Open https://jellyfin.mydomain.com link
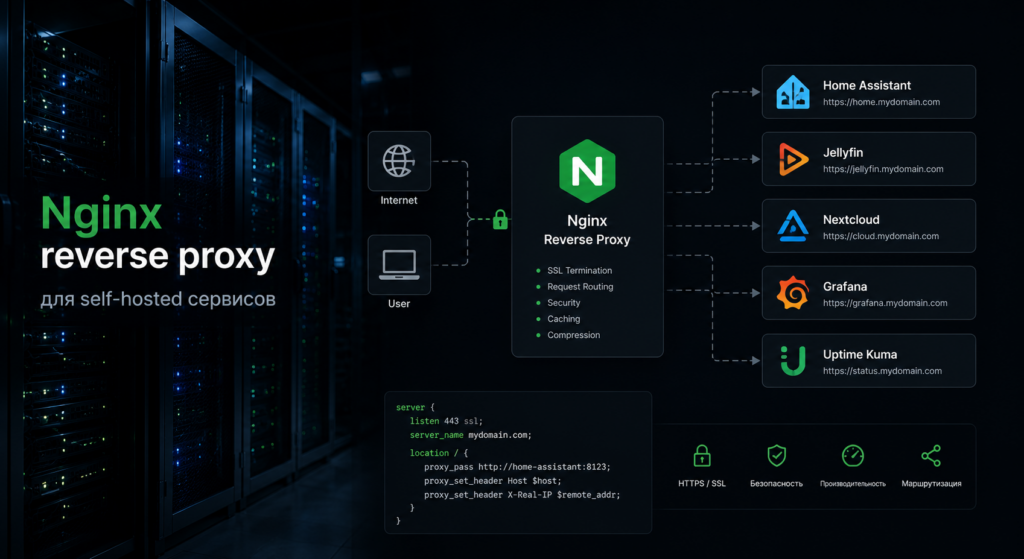 (x=883, y=169)
